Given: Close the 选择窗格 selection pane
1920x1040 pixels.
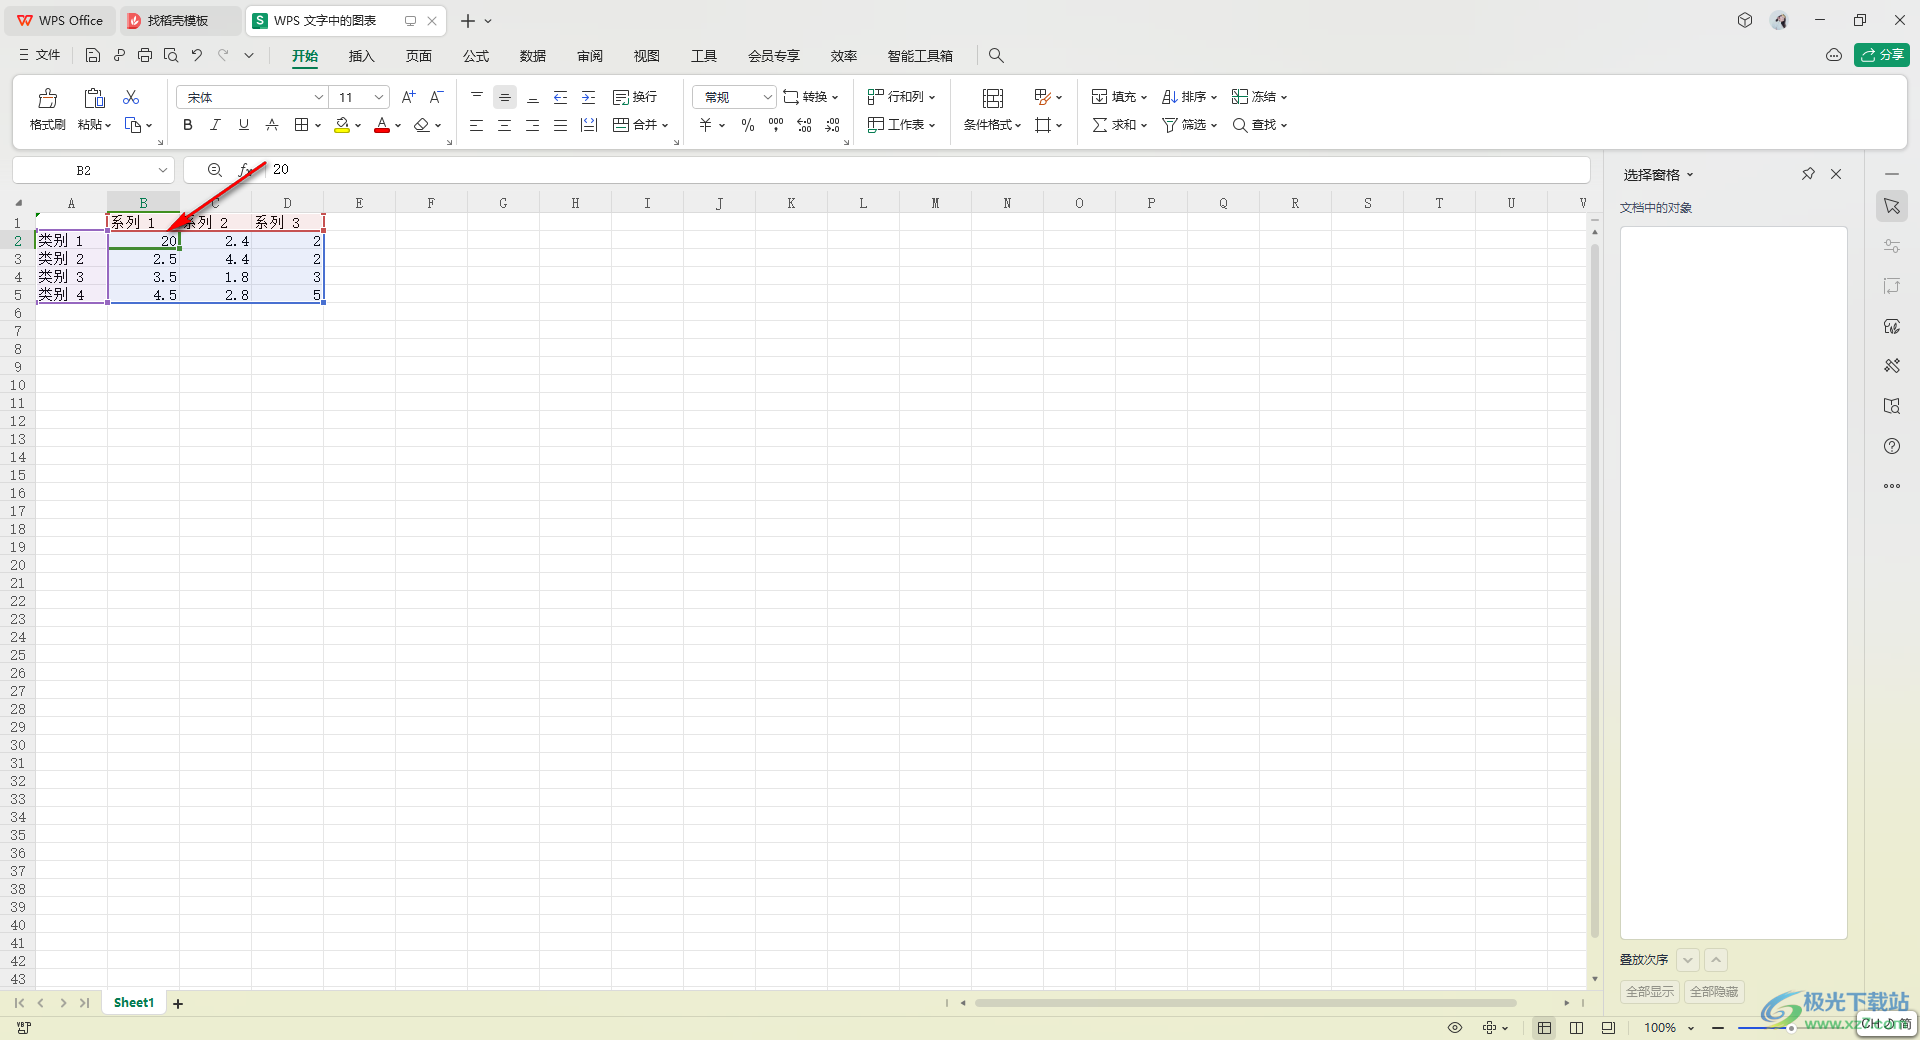Looking at the screenshot, I should [x=1836, y=174].
